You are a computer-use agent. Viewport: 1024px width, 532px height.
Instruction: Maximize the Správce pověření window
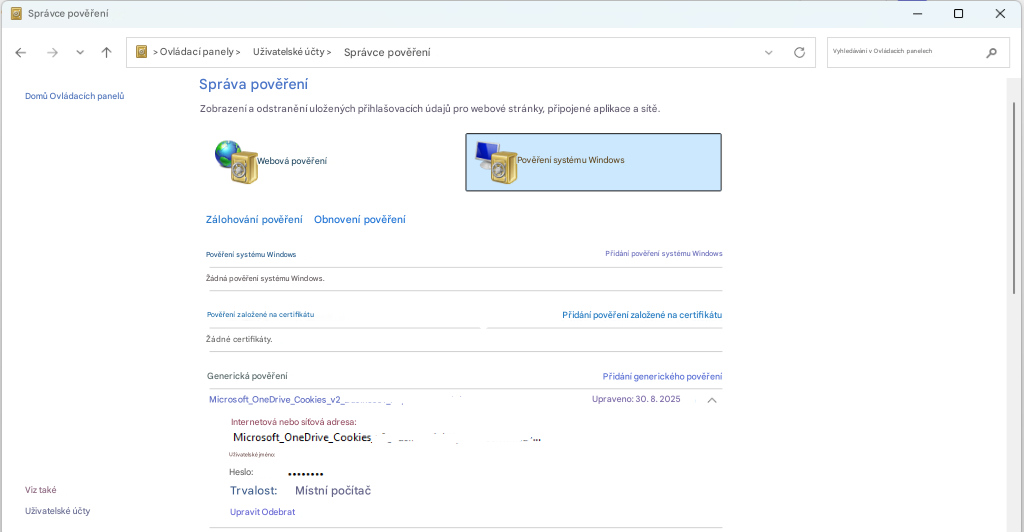coord(958,14)
